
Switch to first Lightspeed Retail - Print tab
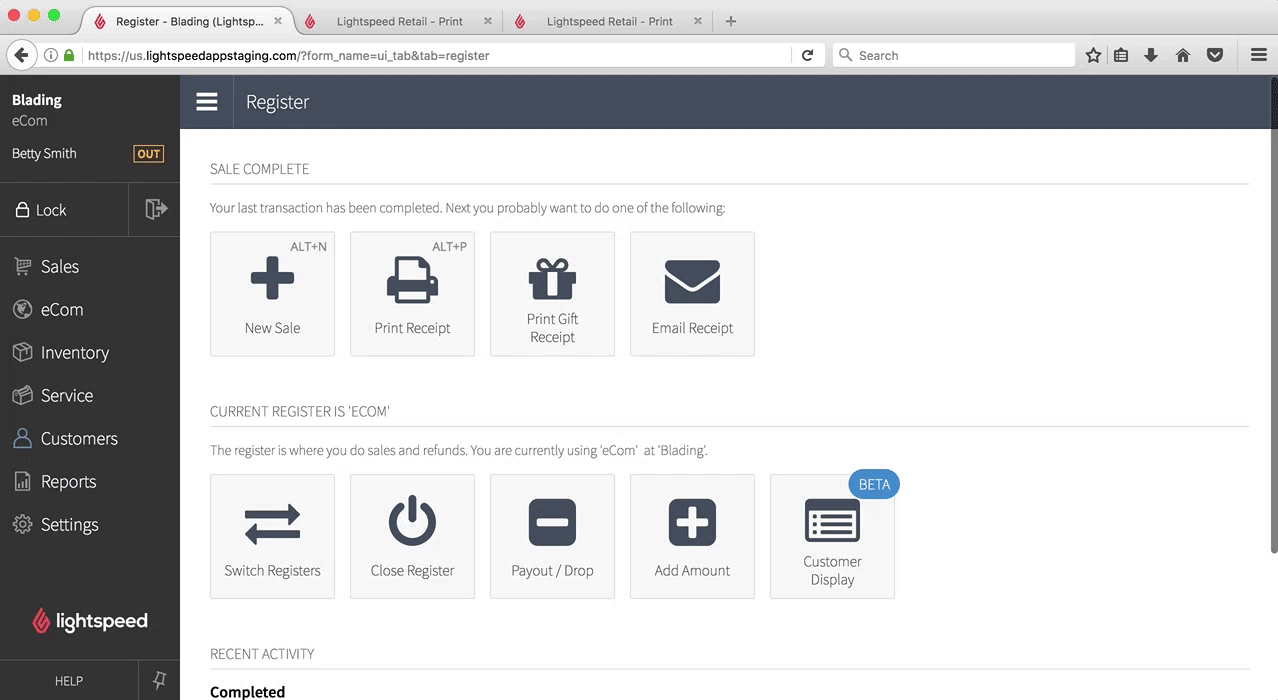click(400, 21)
